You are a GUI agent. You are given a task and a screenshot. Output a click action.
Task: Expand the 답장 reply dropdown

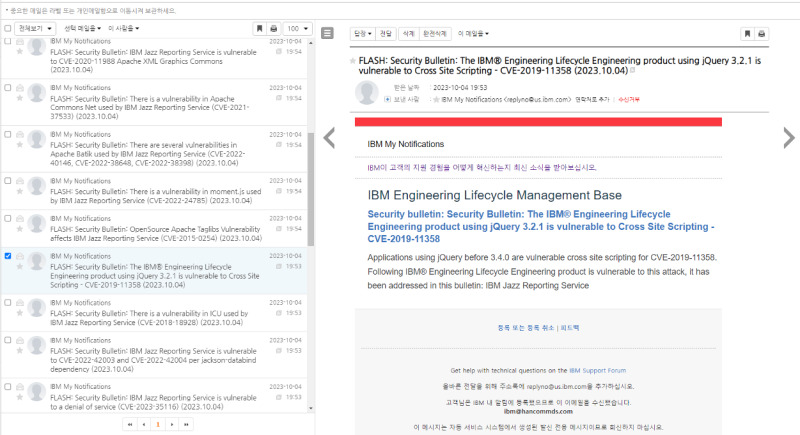[361, 34]
